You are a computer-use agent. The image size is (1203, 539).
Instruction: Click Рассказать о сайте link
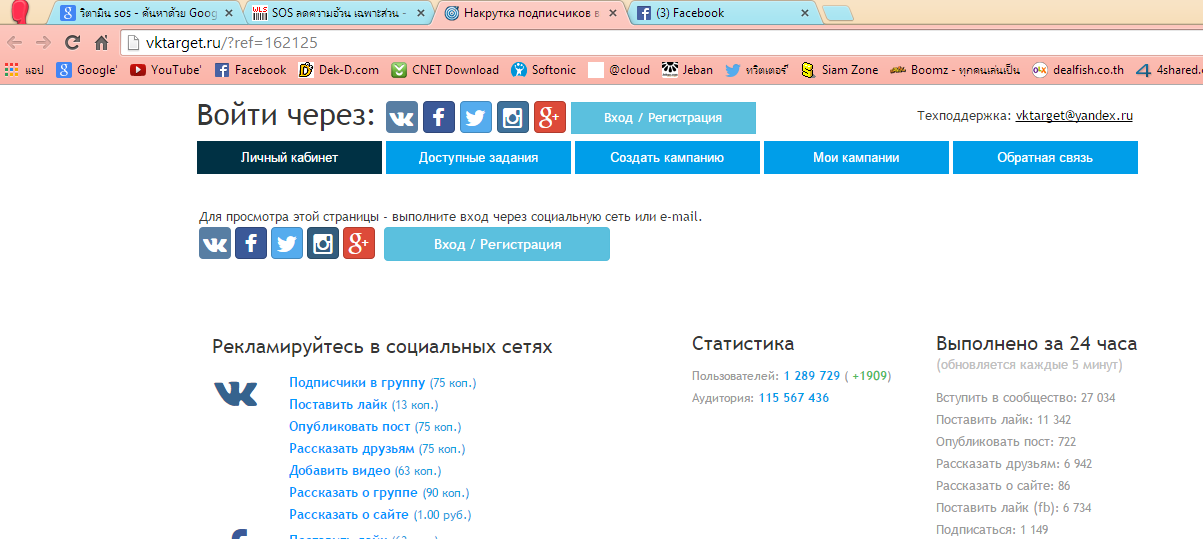click(349, 515)
